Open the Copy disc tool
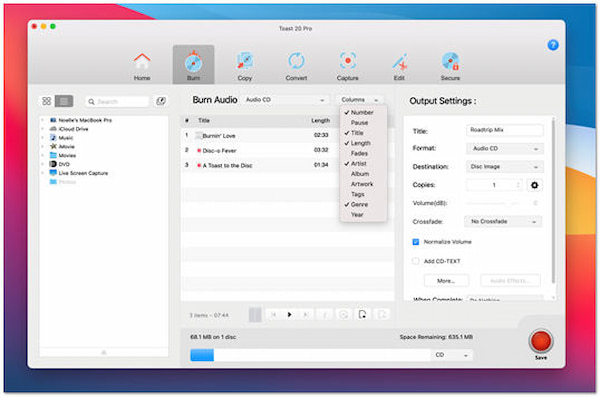 [245, 66]
